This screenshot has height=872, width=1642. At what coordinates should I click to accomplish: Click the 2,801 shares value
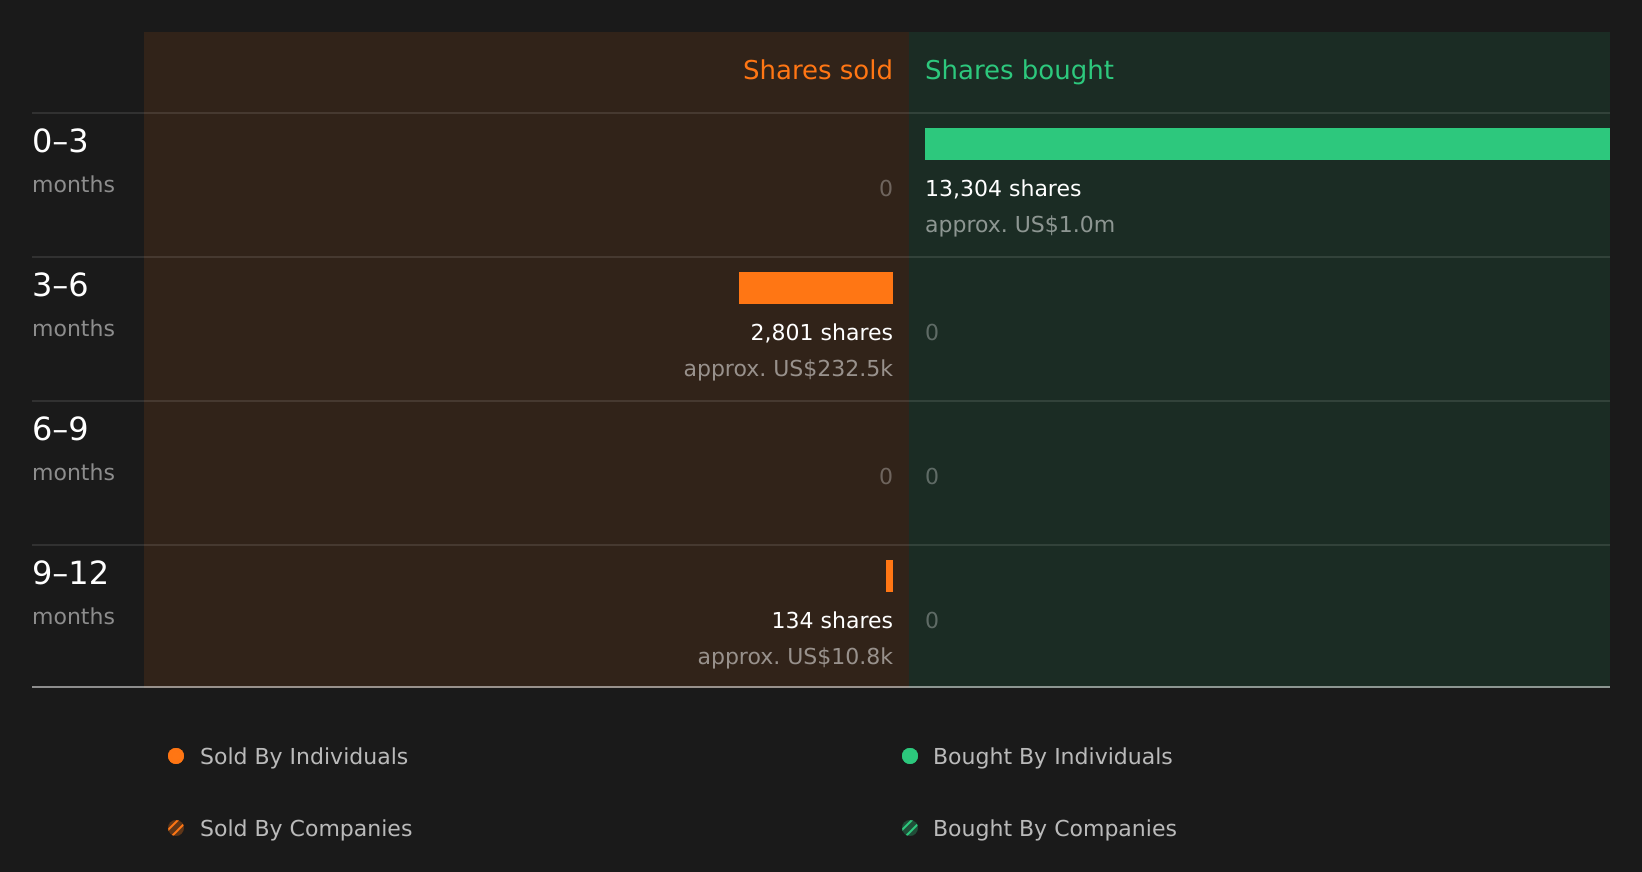coord(822,333)
